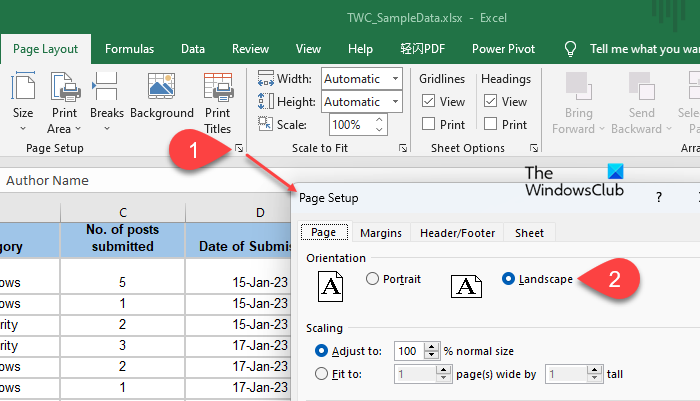Image resolution: width=700 pixels, height=401 pixels.
Task: Switch to the Margins tab
Action: [381, 233]
